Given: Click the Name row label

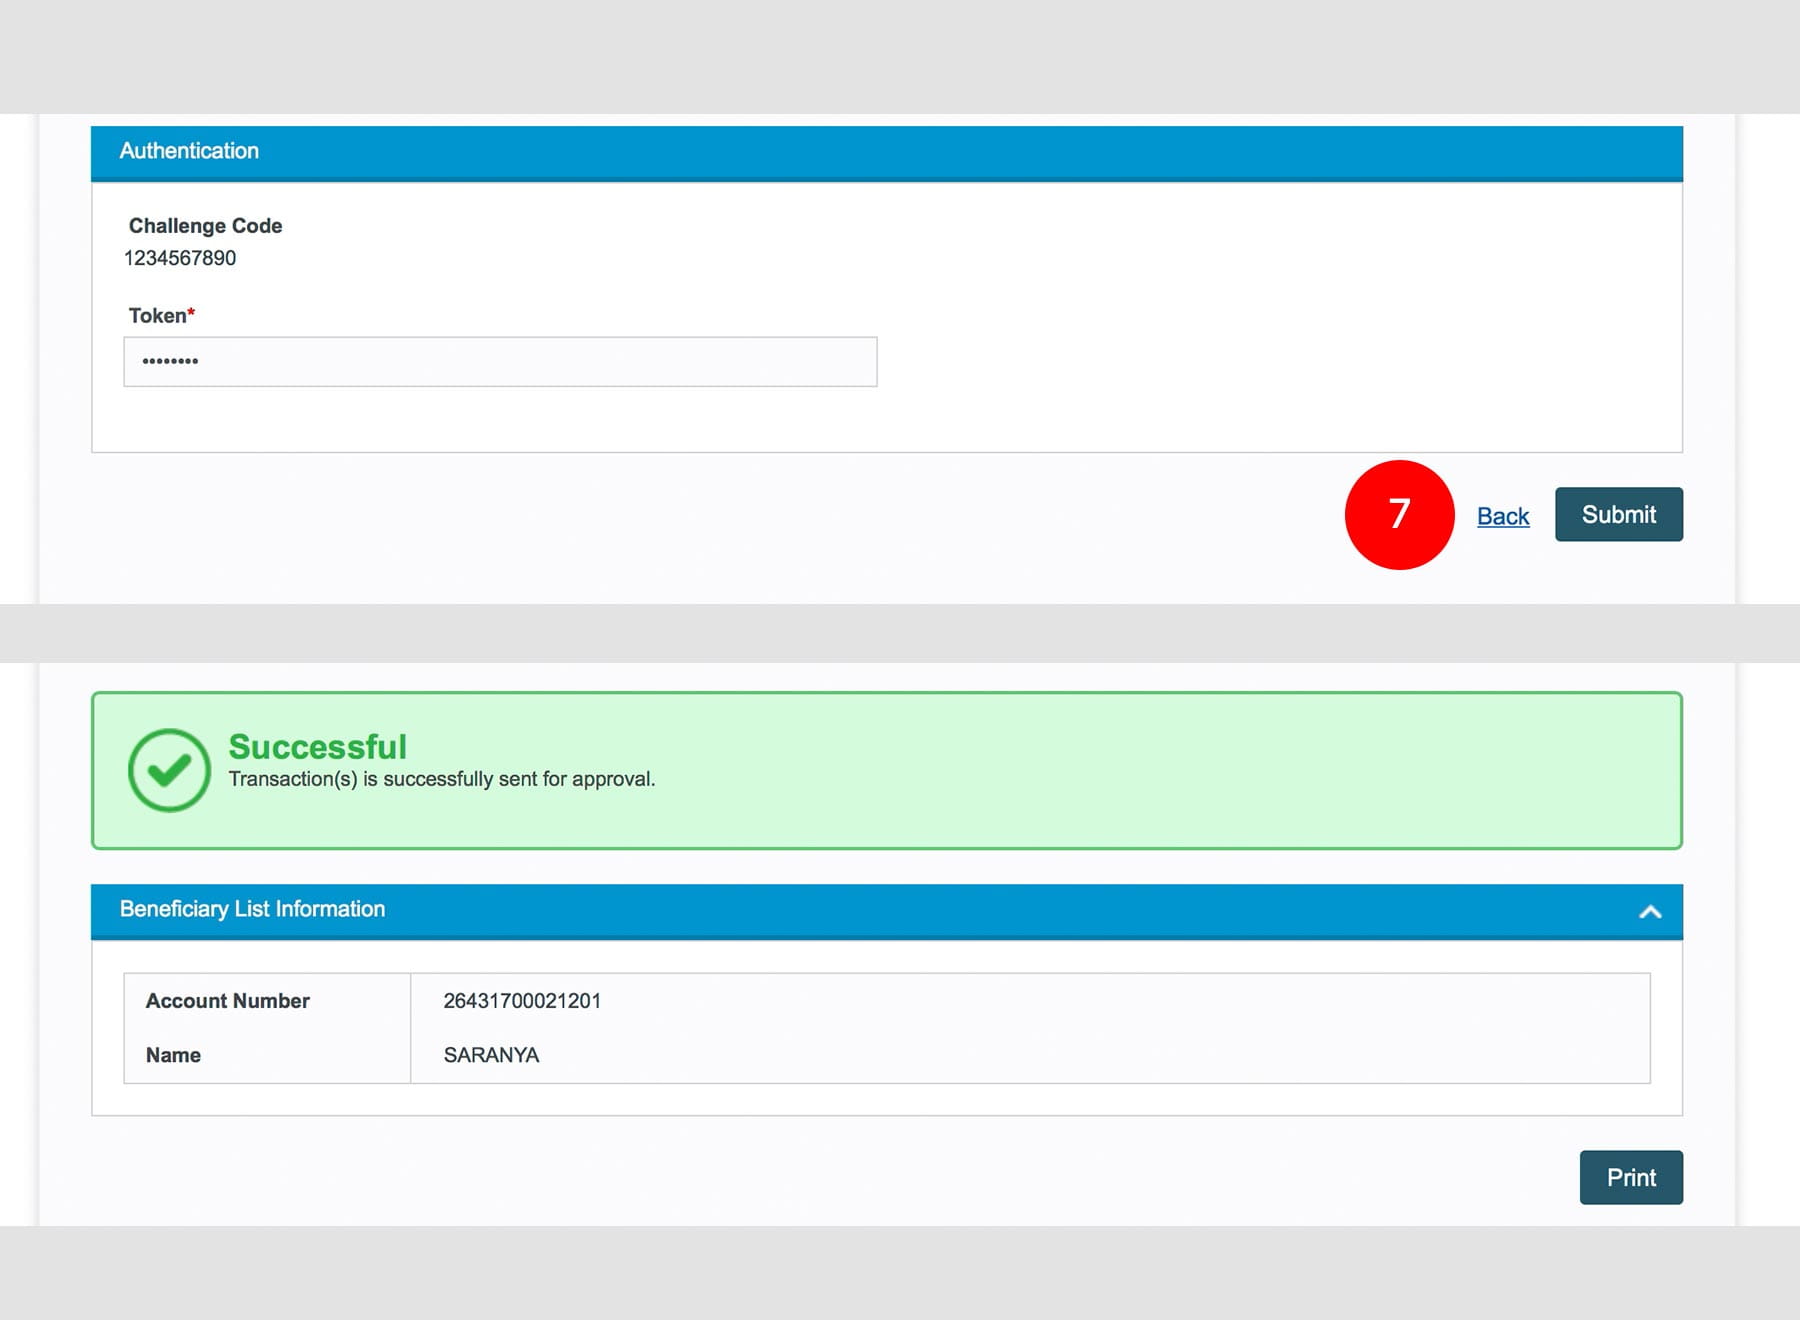Looking at the screenshot, I should pyautogui.click(x=173, y=1055).
